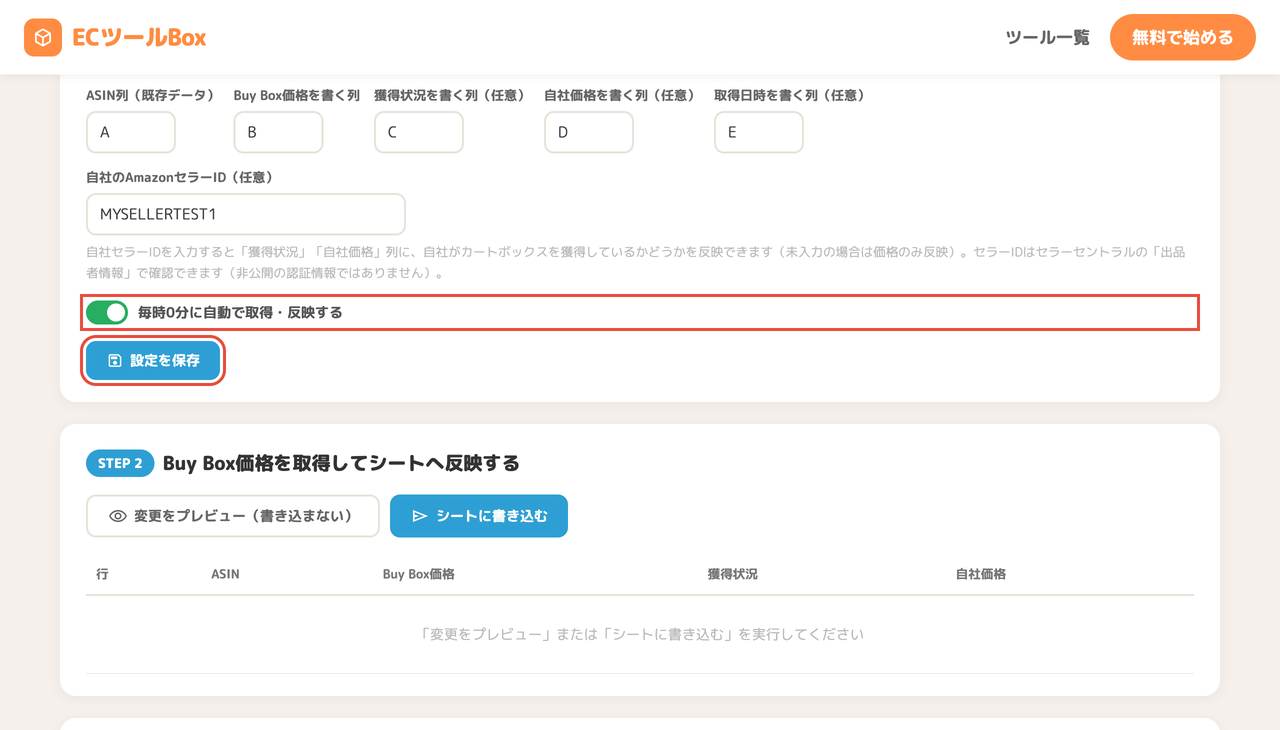Click the 無料で始める button
Screen dimensions: 1280x730
[1182, 38]
